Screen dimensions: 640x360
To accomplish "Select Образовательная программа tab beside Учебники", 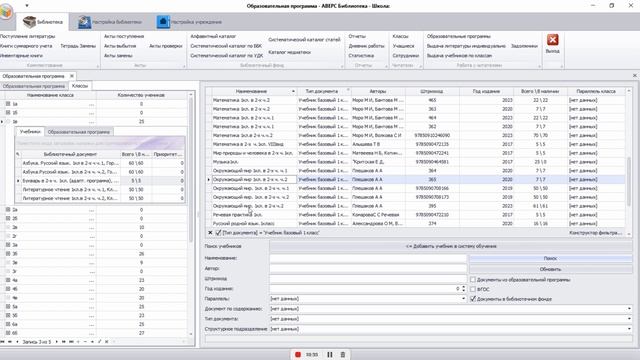I will (x=78, y=132).
